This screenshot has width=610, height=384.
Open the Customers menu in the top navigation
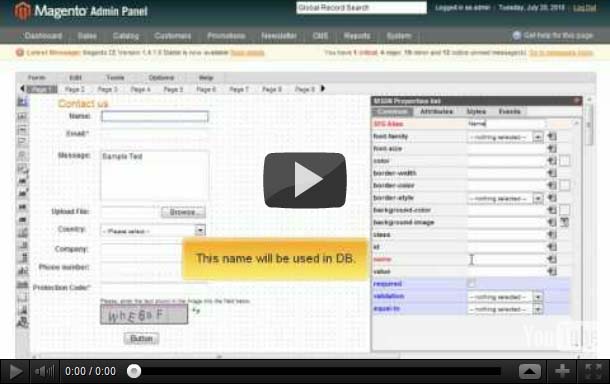click(x=173, y=36)
